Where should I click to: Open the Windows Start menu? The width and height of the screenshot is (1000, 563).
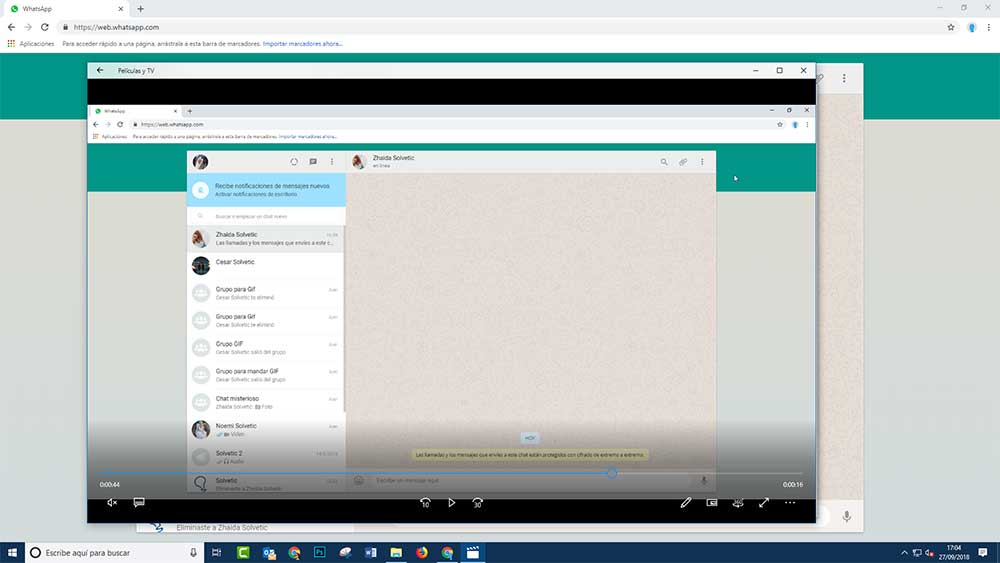click(12, 553)
